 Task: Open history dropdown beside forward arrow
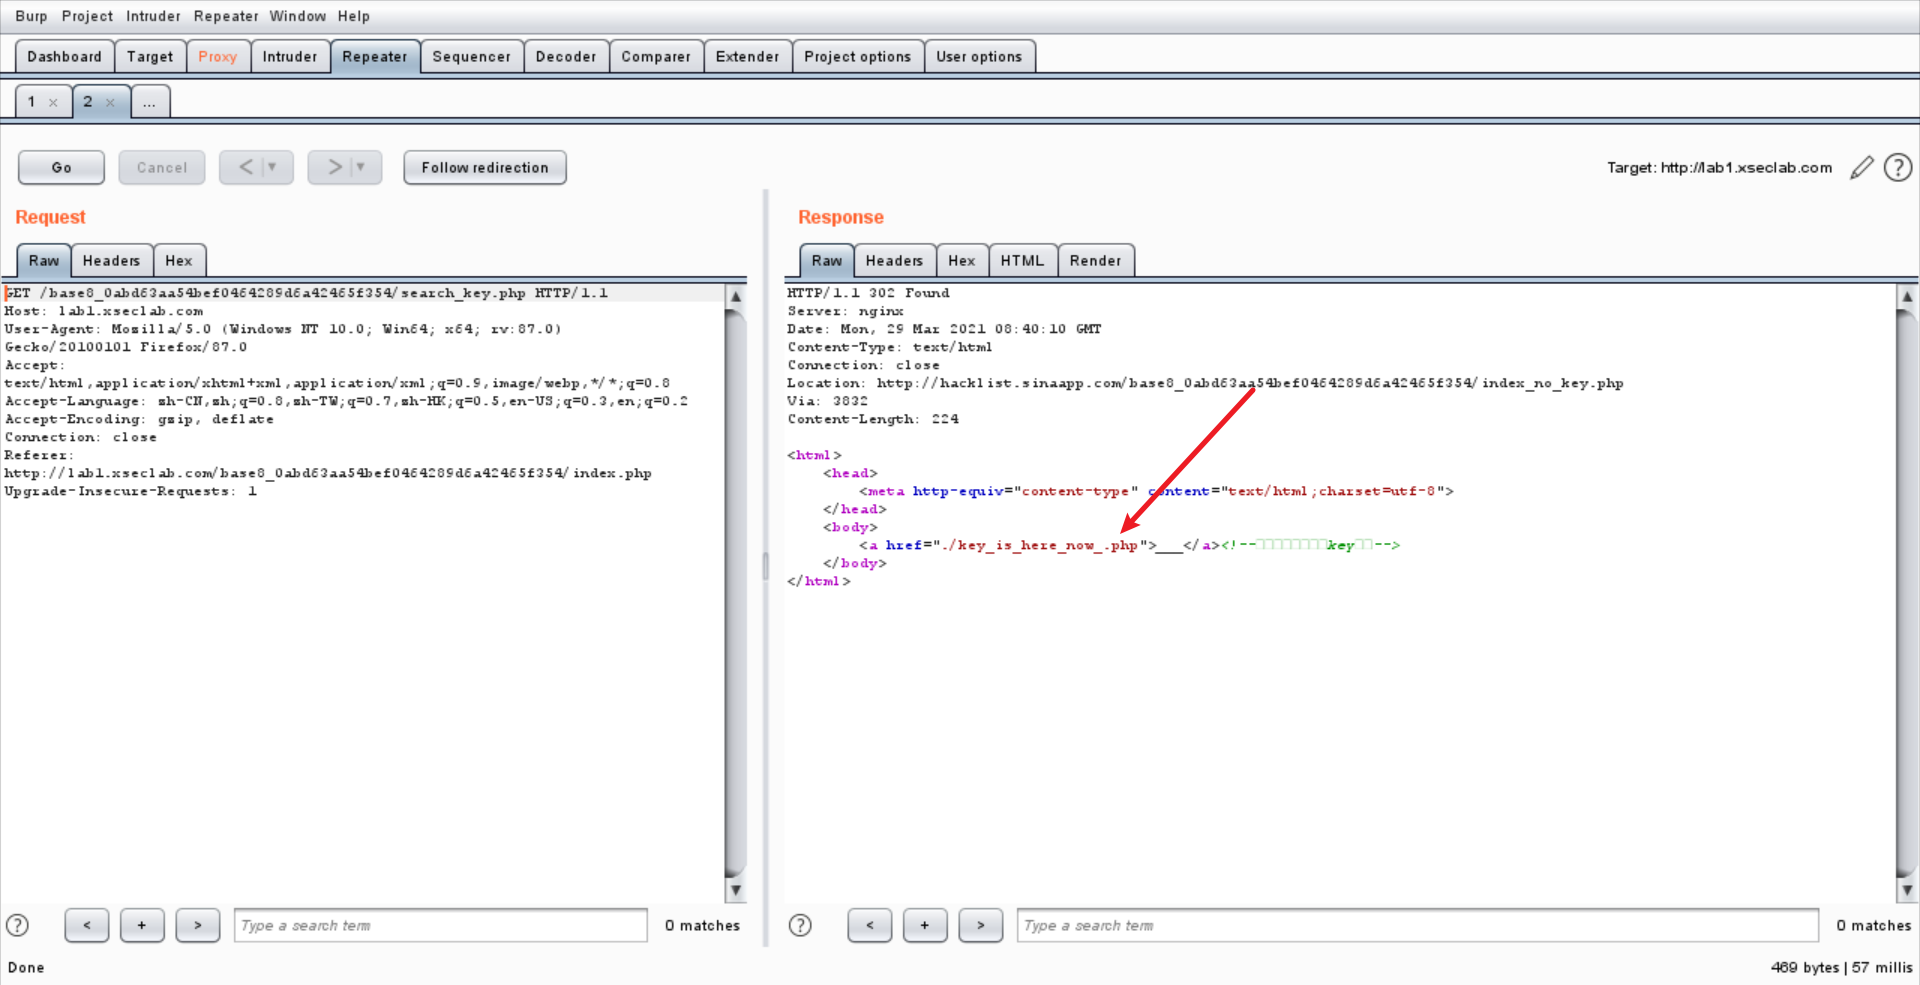[x=361, y=167]
